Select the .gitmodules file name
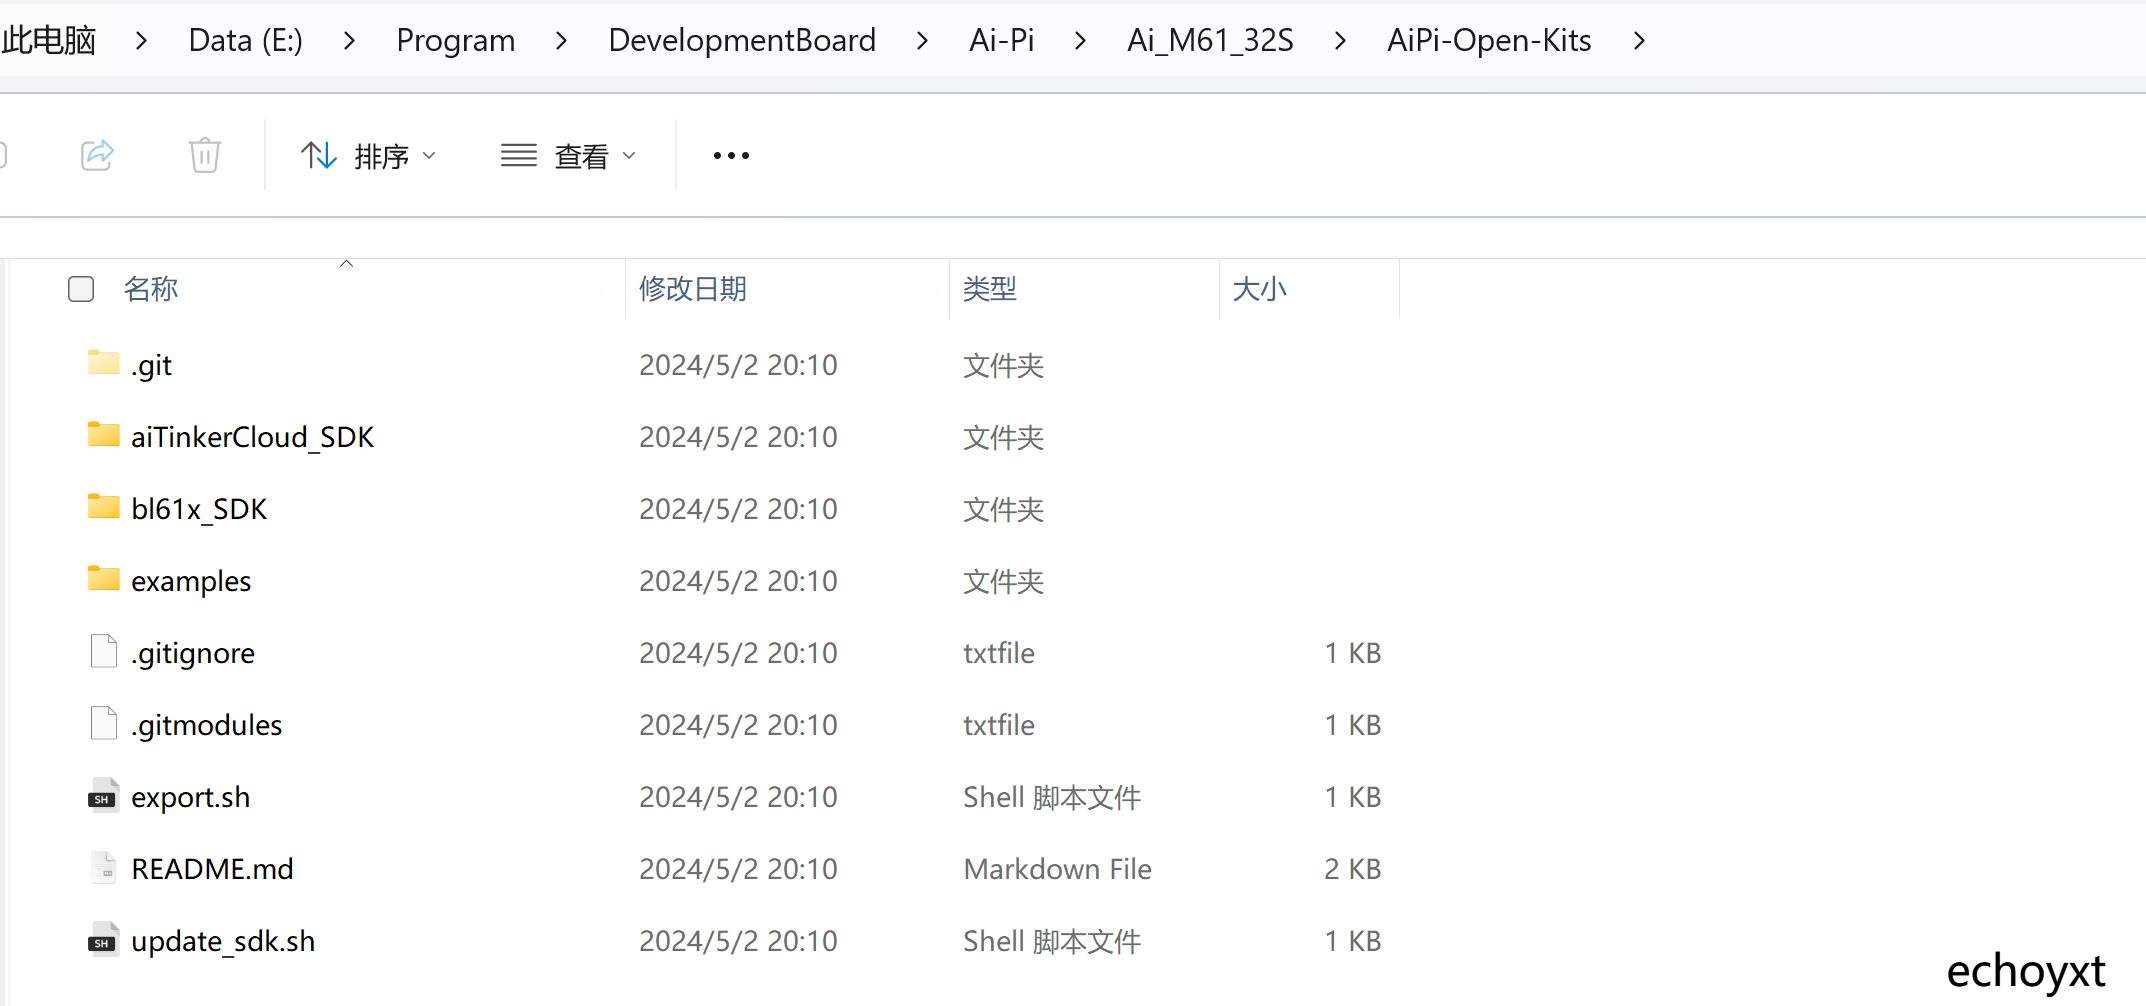Image resolution: width=2146 pixels, height=1006 pixels. pyautogui.click(x=207, y=725)
